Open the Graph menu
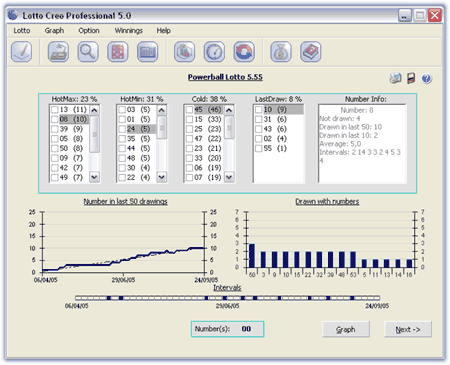Image resolution: width=450 pixels, height=365 pixels. (x=54, y=31)
